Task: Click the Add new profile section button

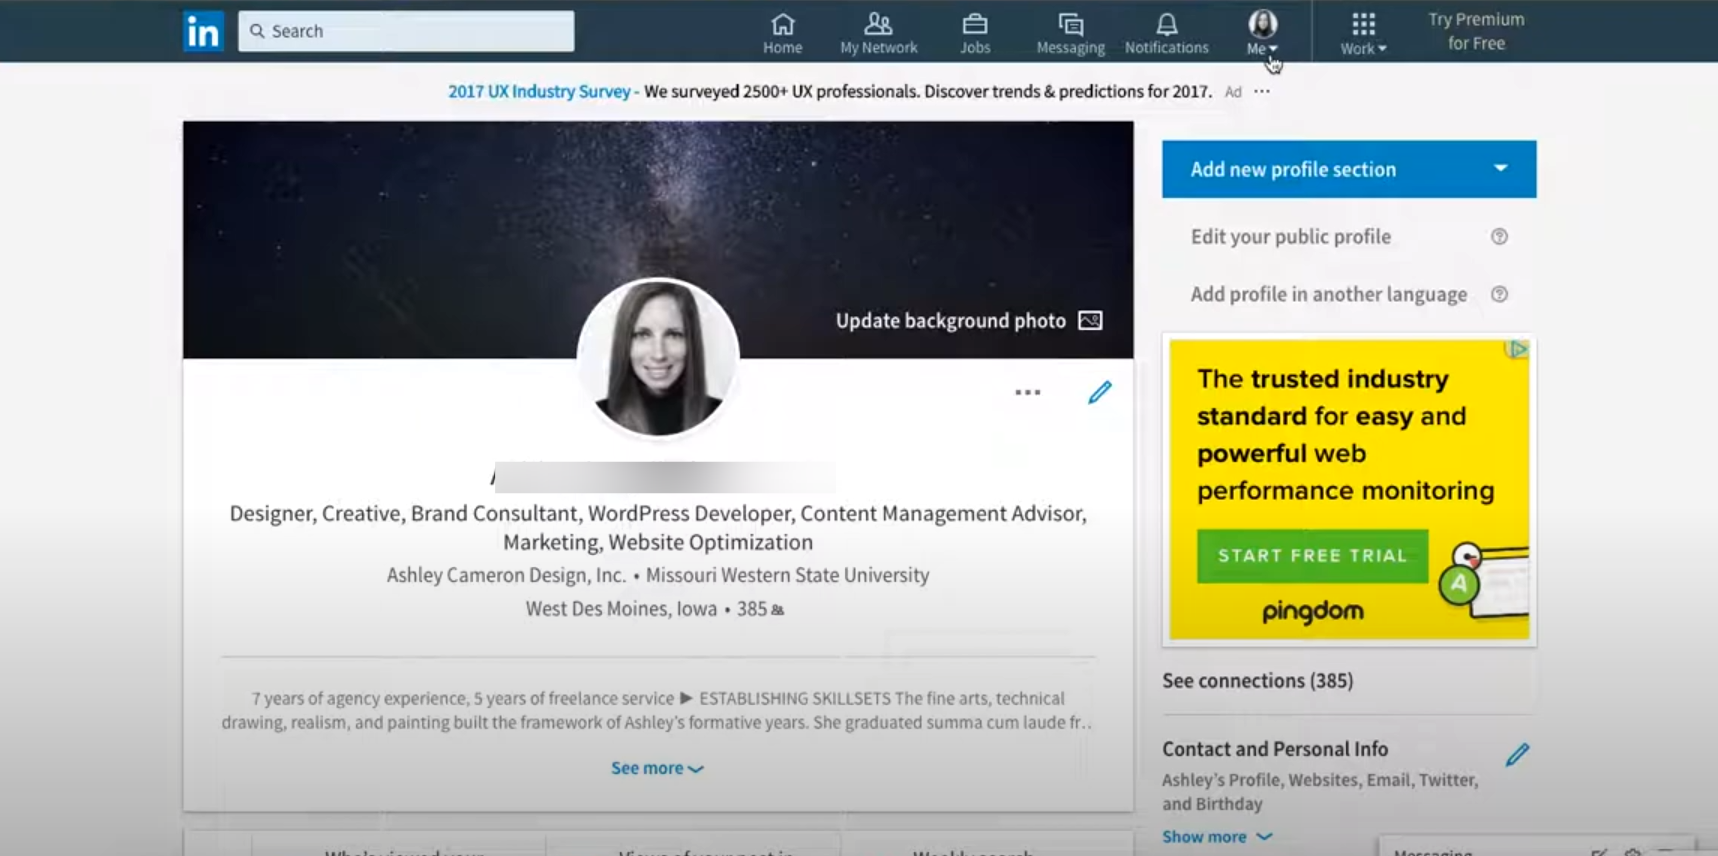Action: click(x=1349, y=169)
